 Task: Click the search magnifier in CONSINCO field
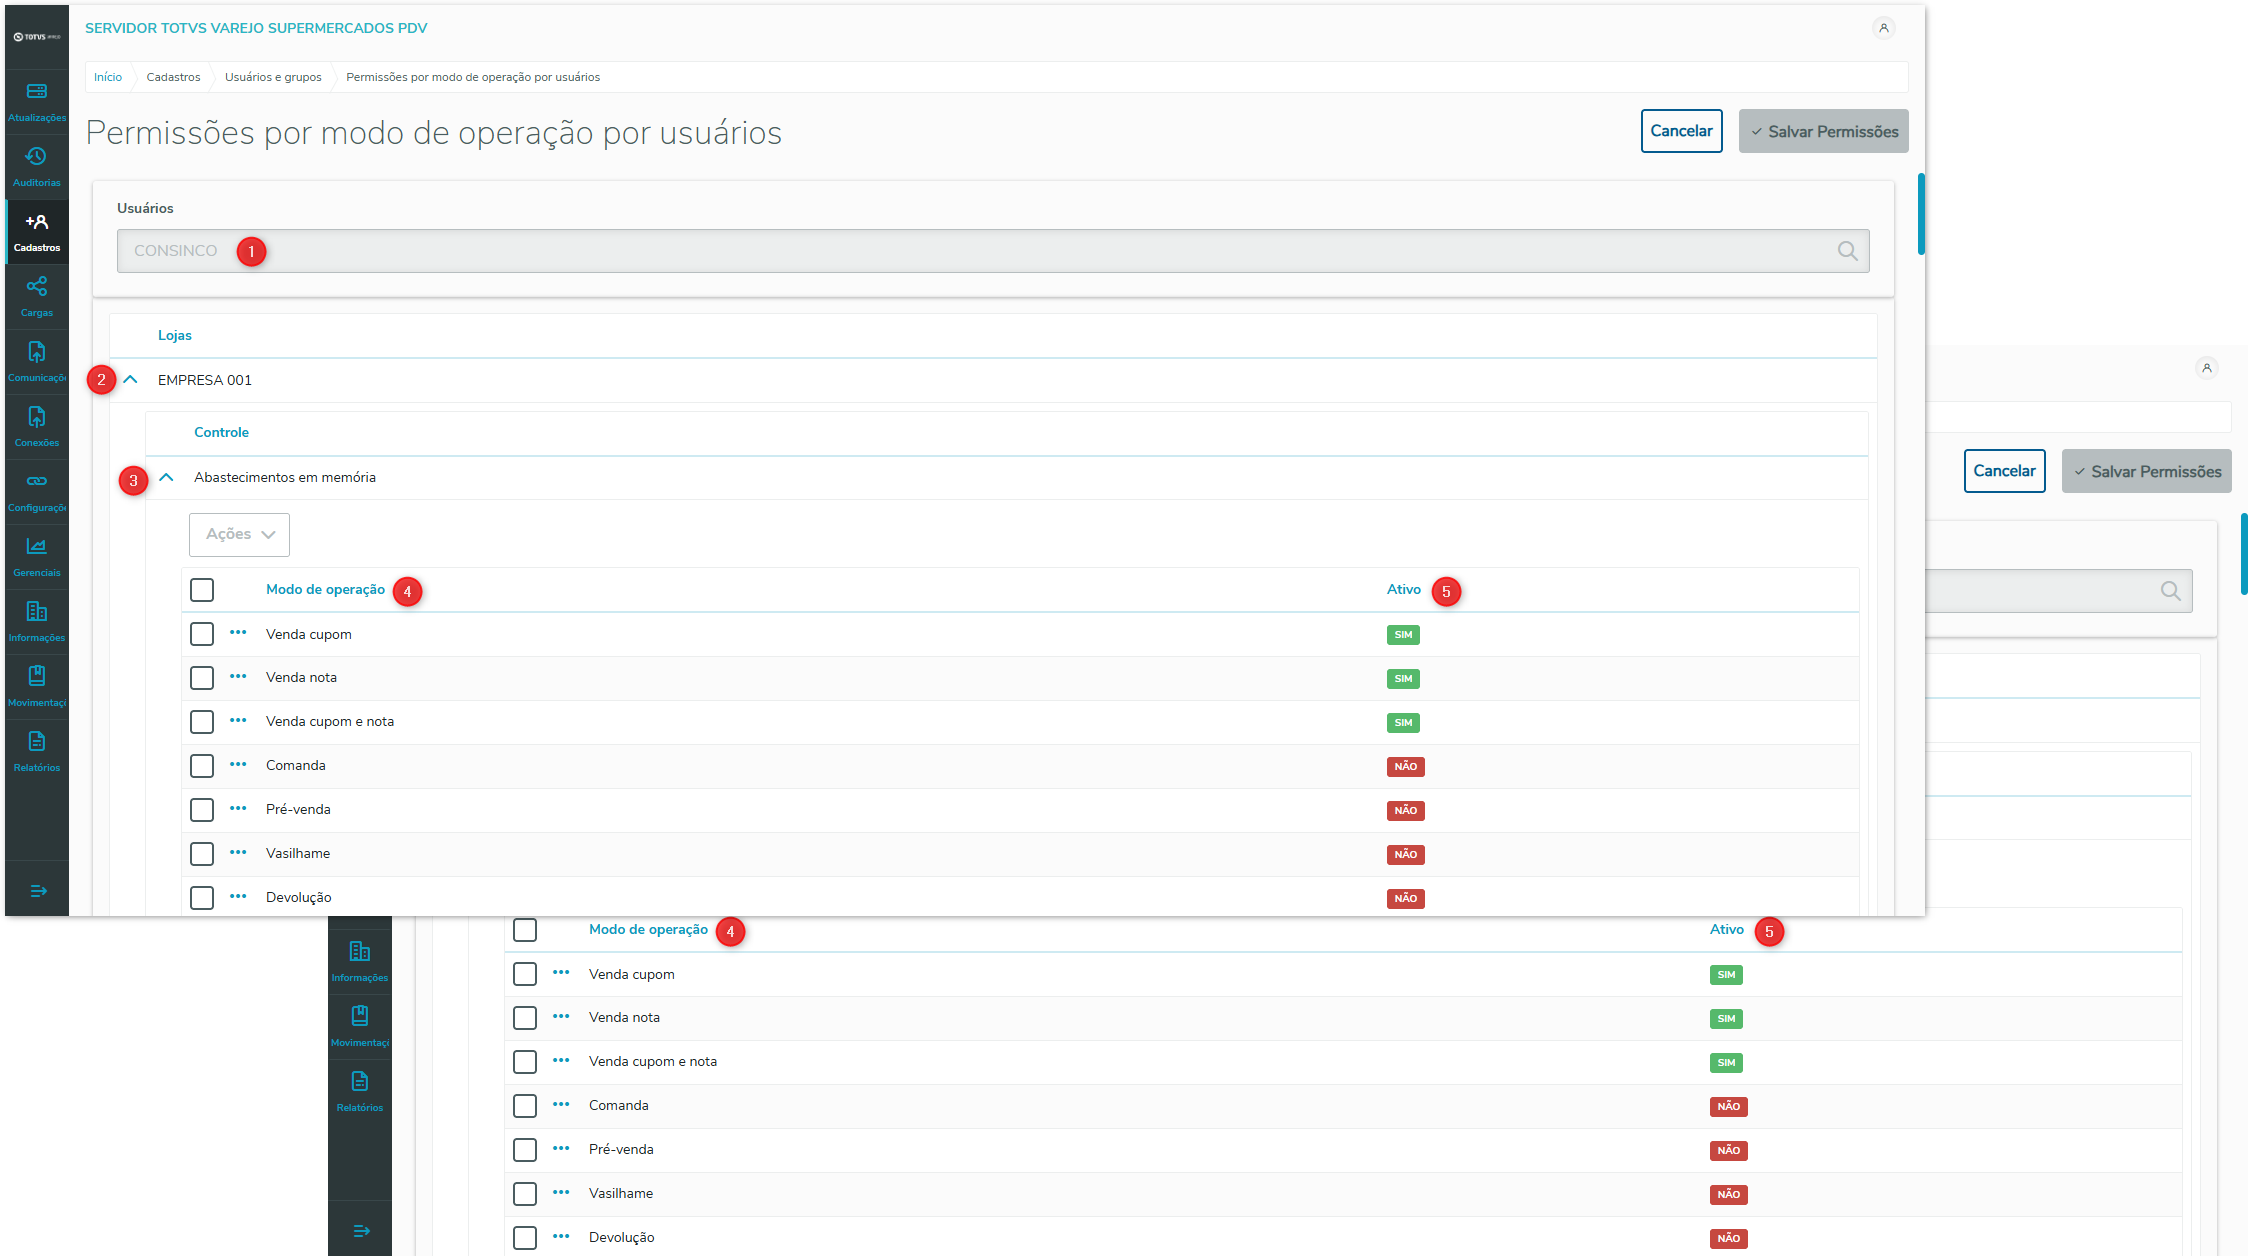point(1847,251)
